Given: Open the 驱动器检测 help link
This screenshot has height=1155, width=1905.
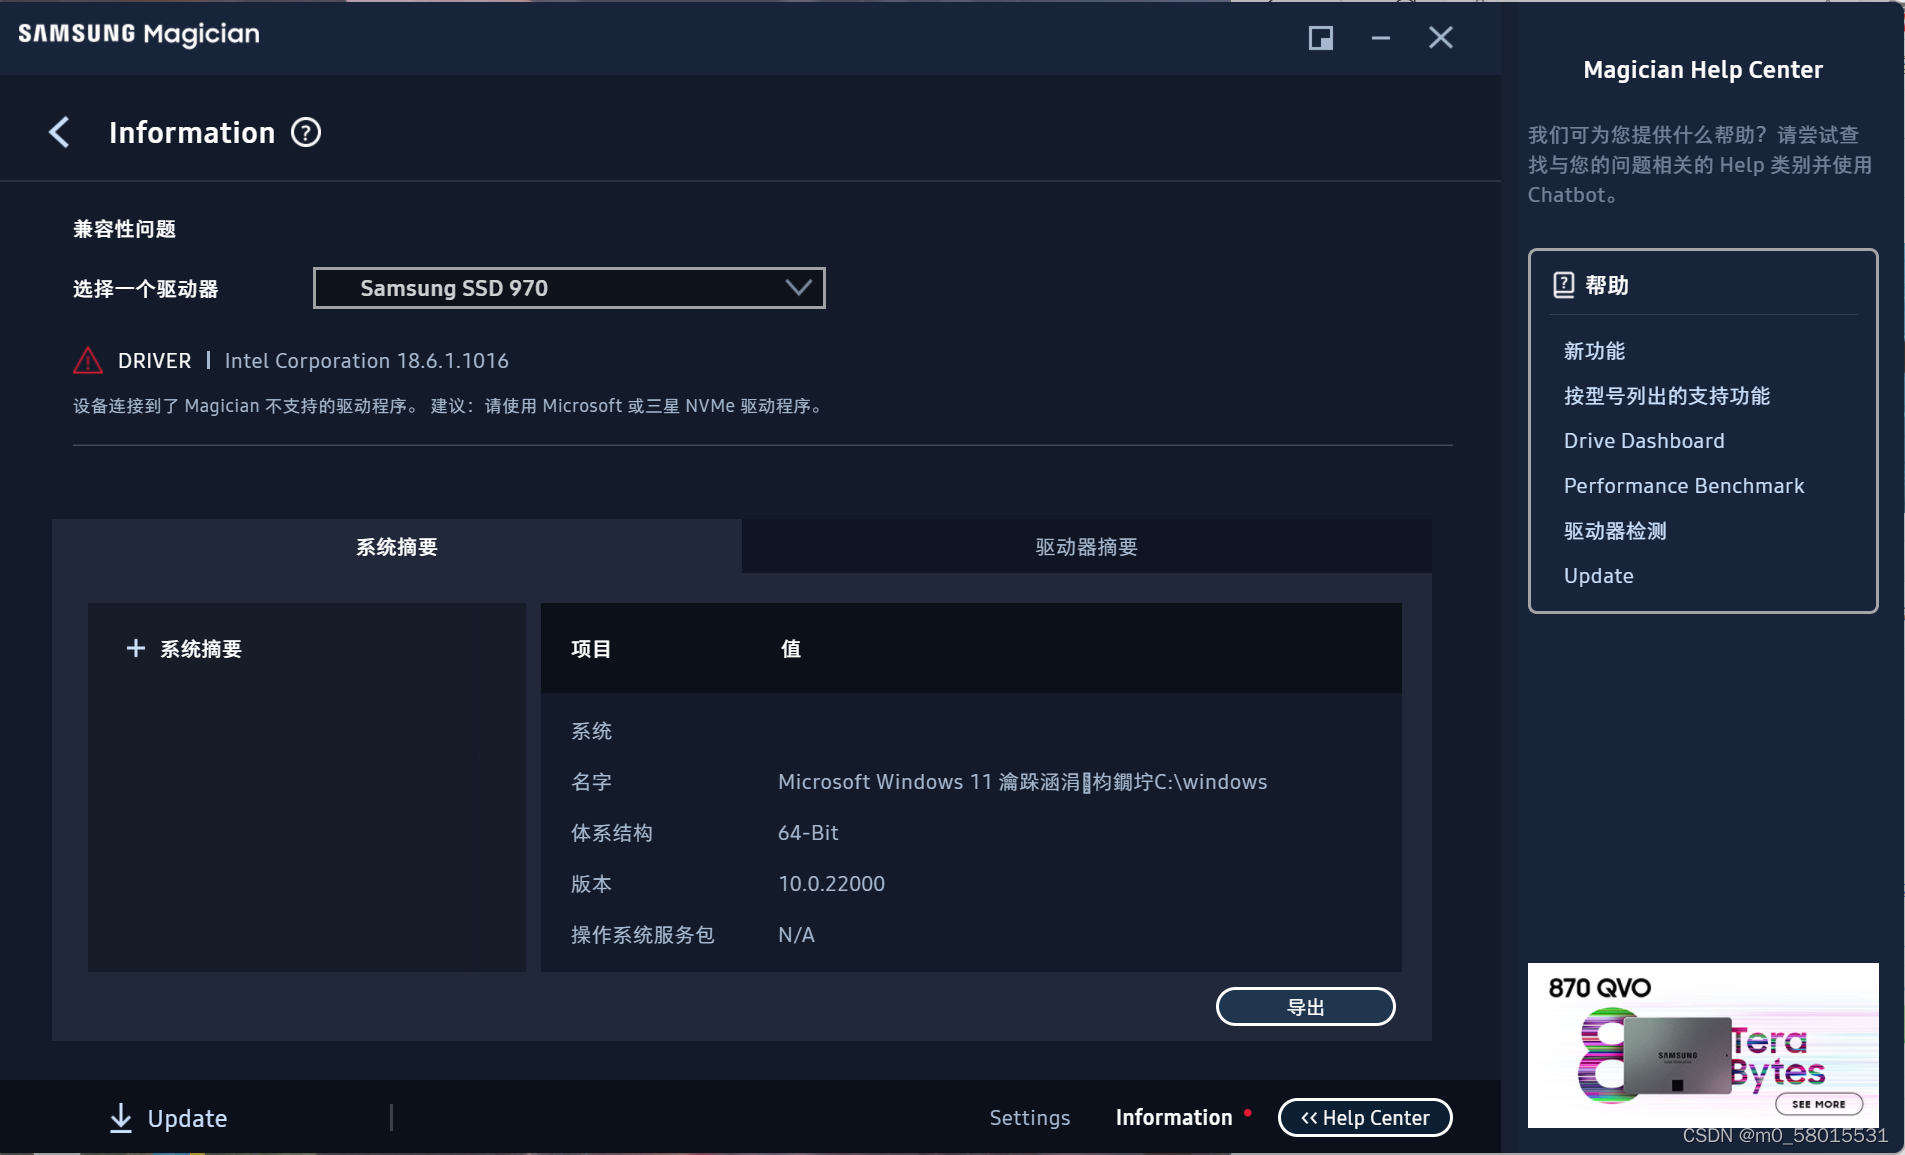Looking at the screenshot, I should coord(1615,531).
